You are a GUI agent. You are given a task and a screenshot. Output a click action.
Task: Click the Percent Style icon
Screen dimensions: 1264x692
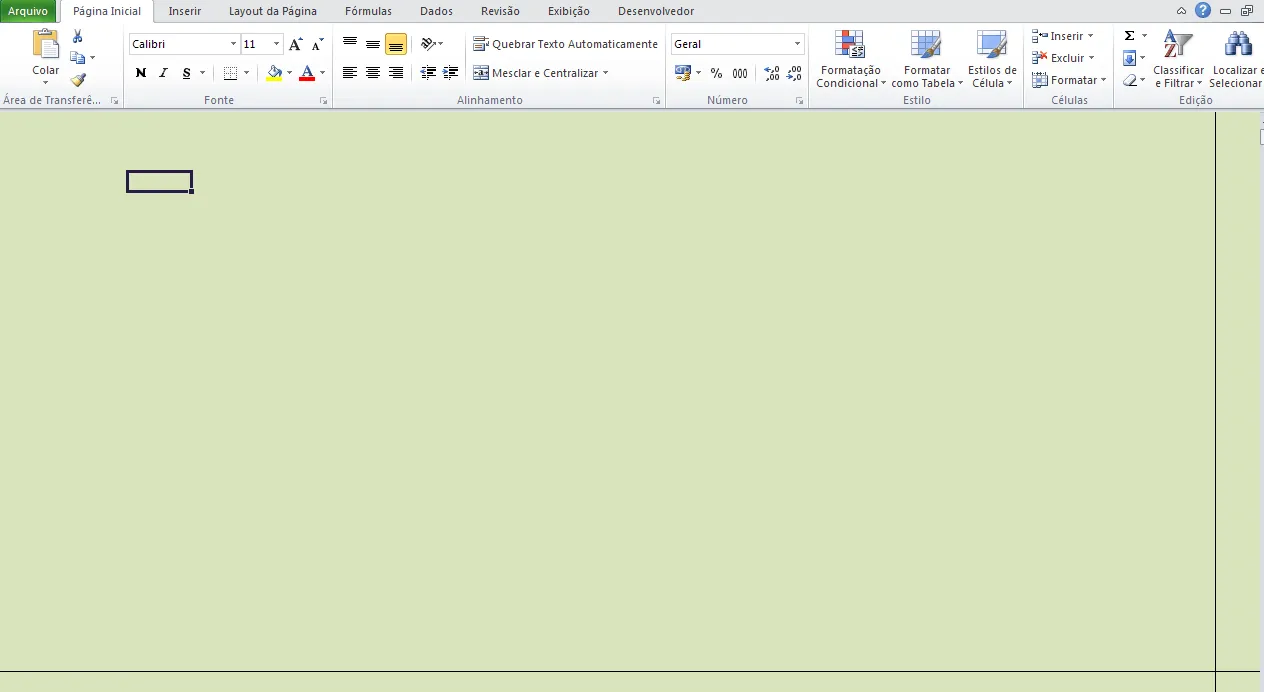(716, 73)
